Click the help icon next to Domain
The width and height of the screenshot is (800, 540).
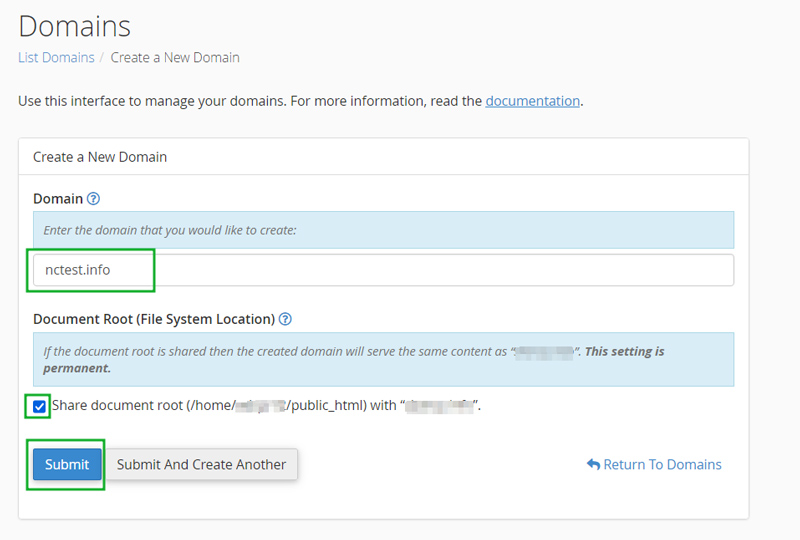[94, 199]
